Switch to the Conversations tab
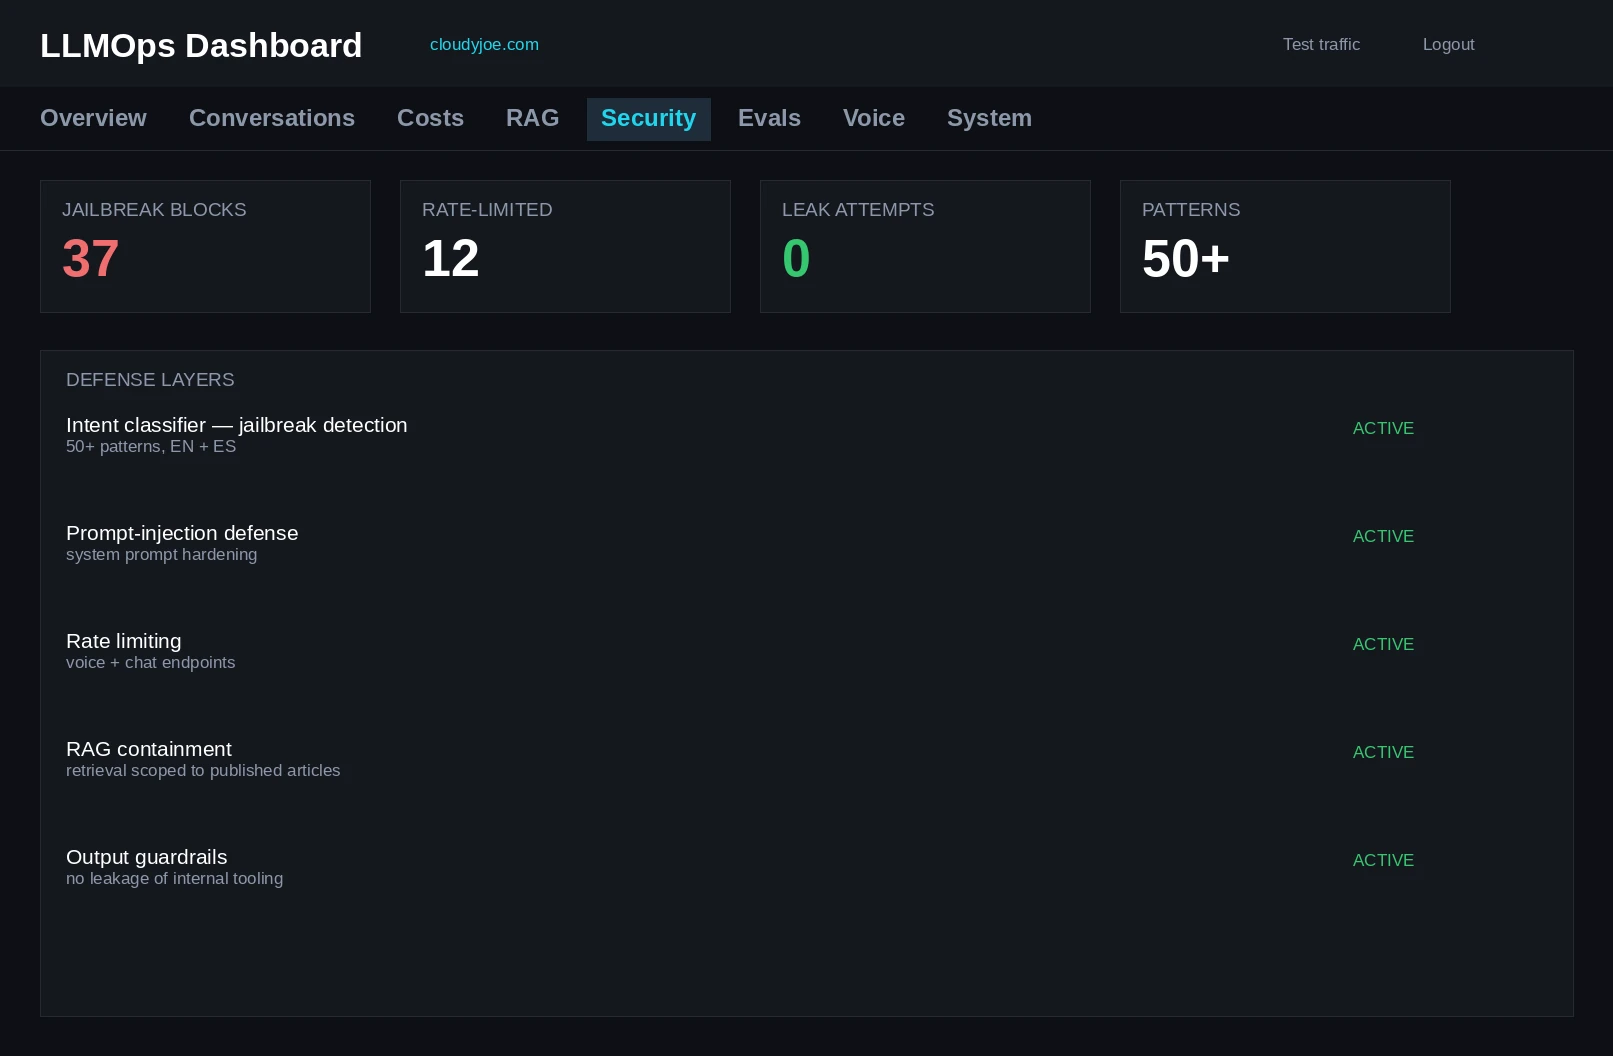 click(272, 118)
